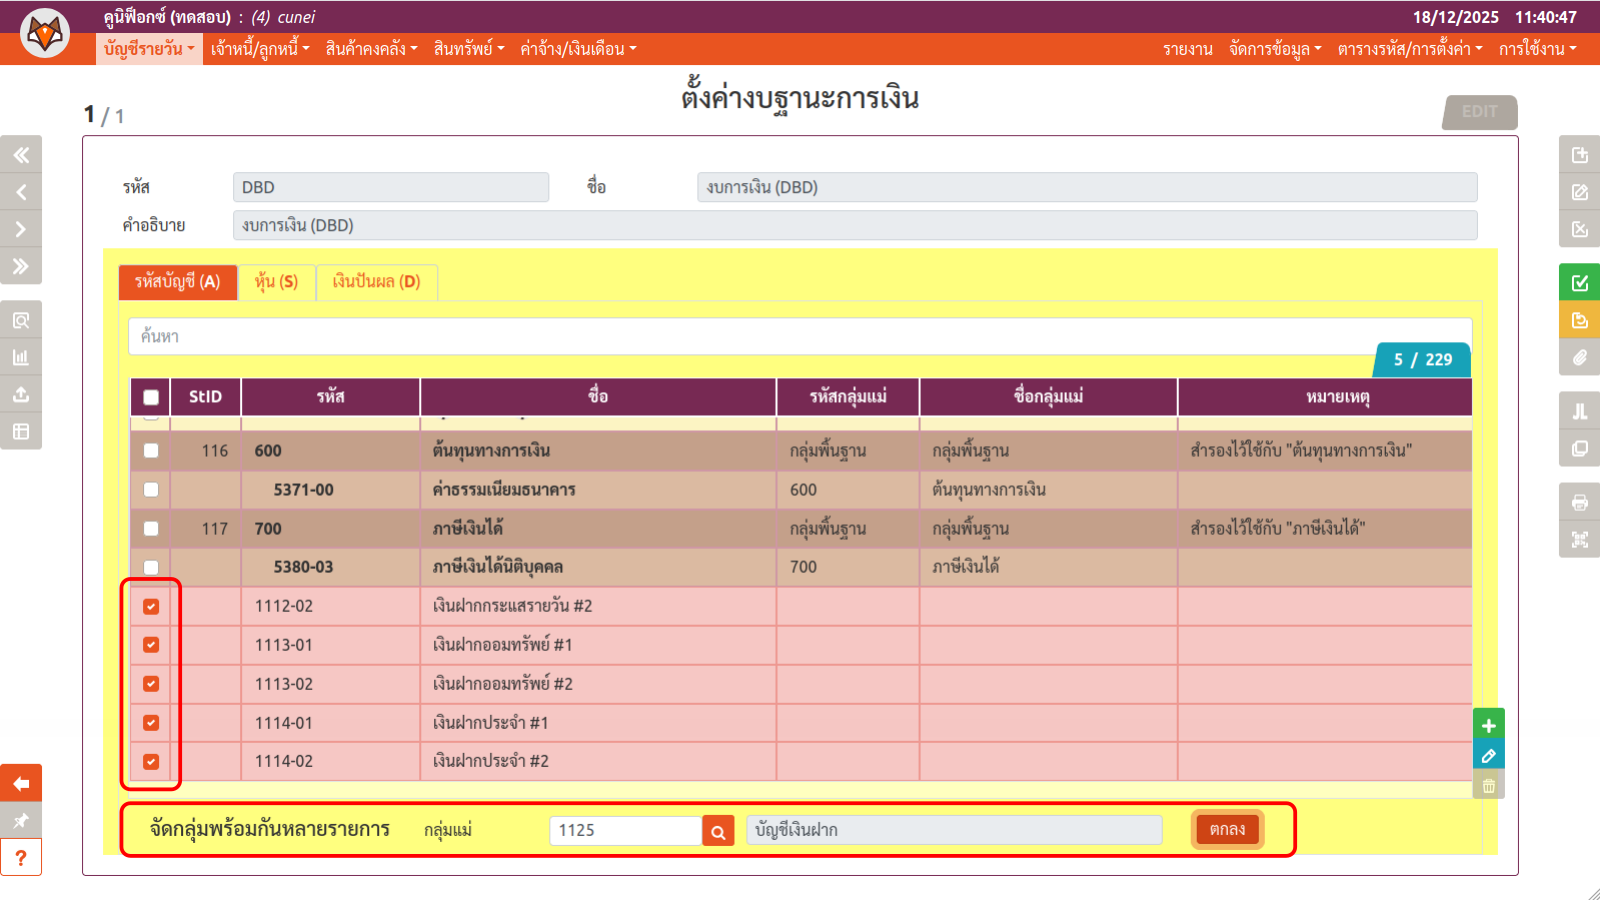Open the เงินปันผล (D) tab
Screen dimensions: 1600x900
point(376,282)
